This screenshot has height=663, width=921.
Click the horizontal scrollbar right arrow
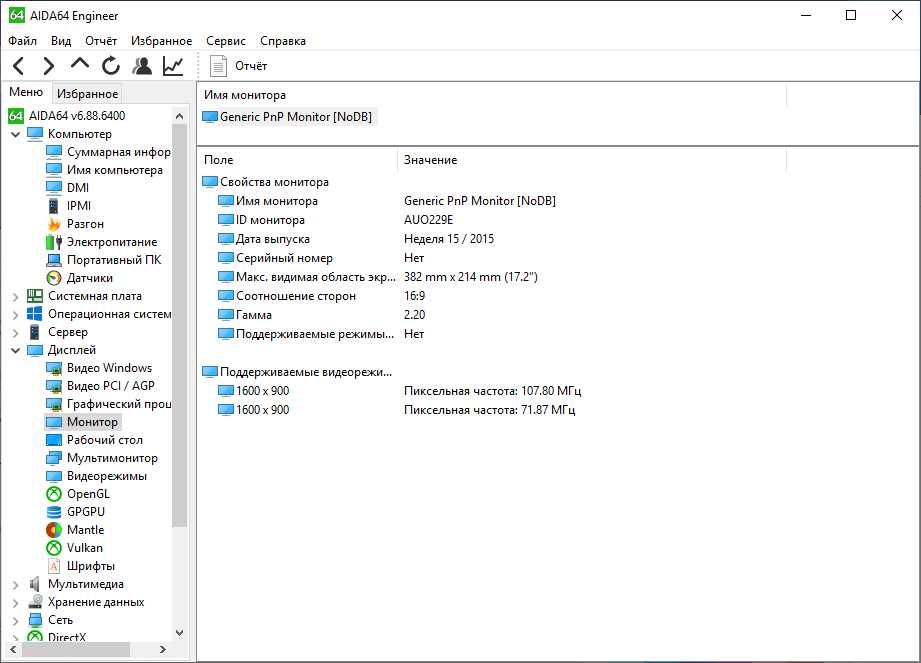click(x=163, y=649)
